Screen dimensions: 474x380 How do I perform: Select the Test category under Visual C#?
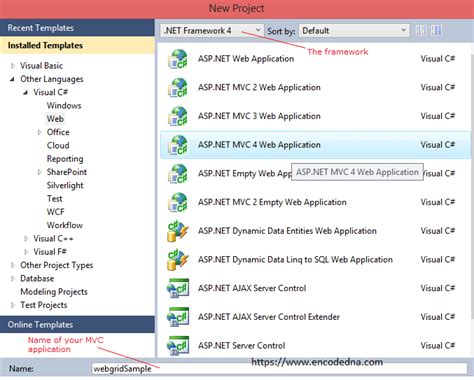[x=54, y=199]
